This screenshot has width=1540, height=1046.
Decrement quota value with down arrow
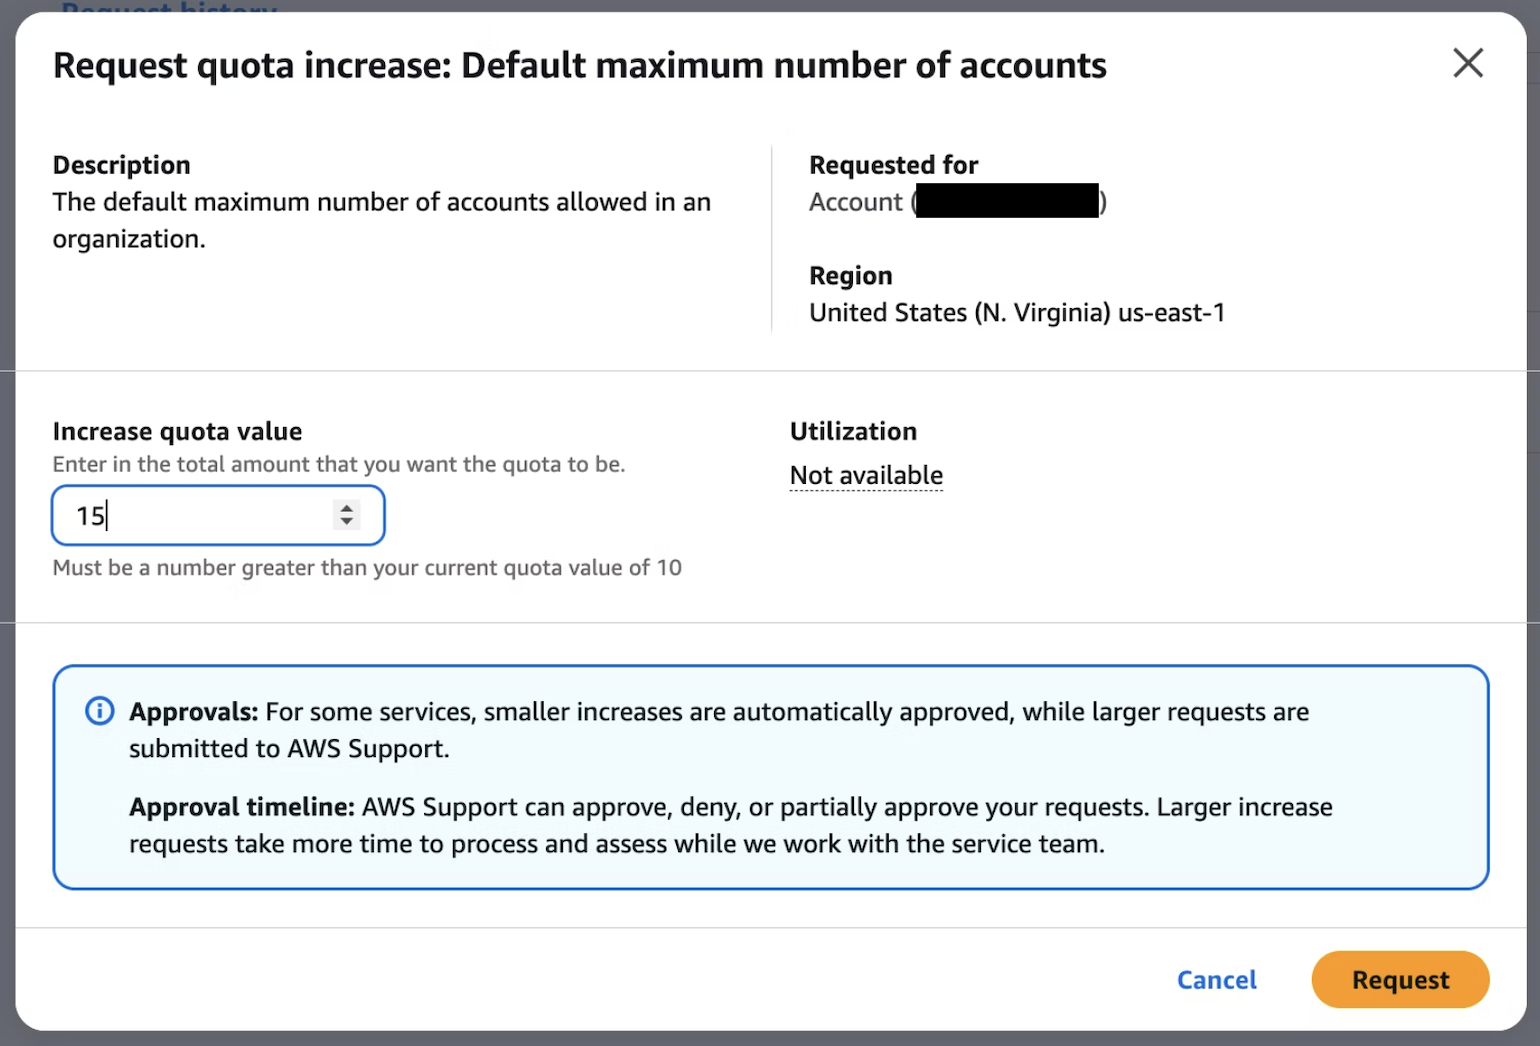pos(347,522)
